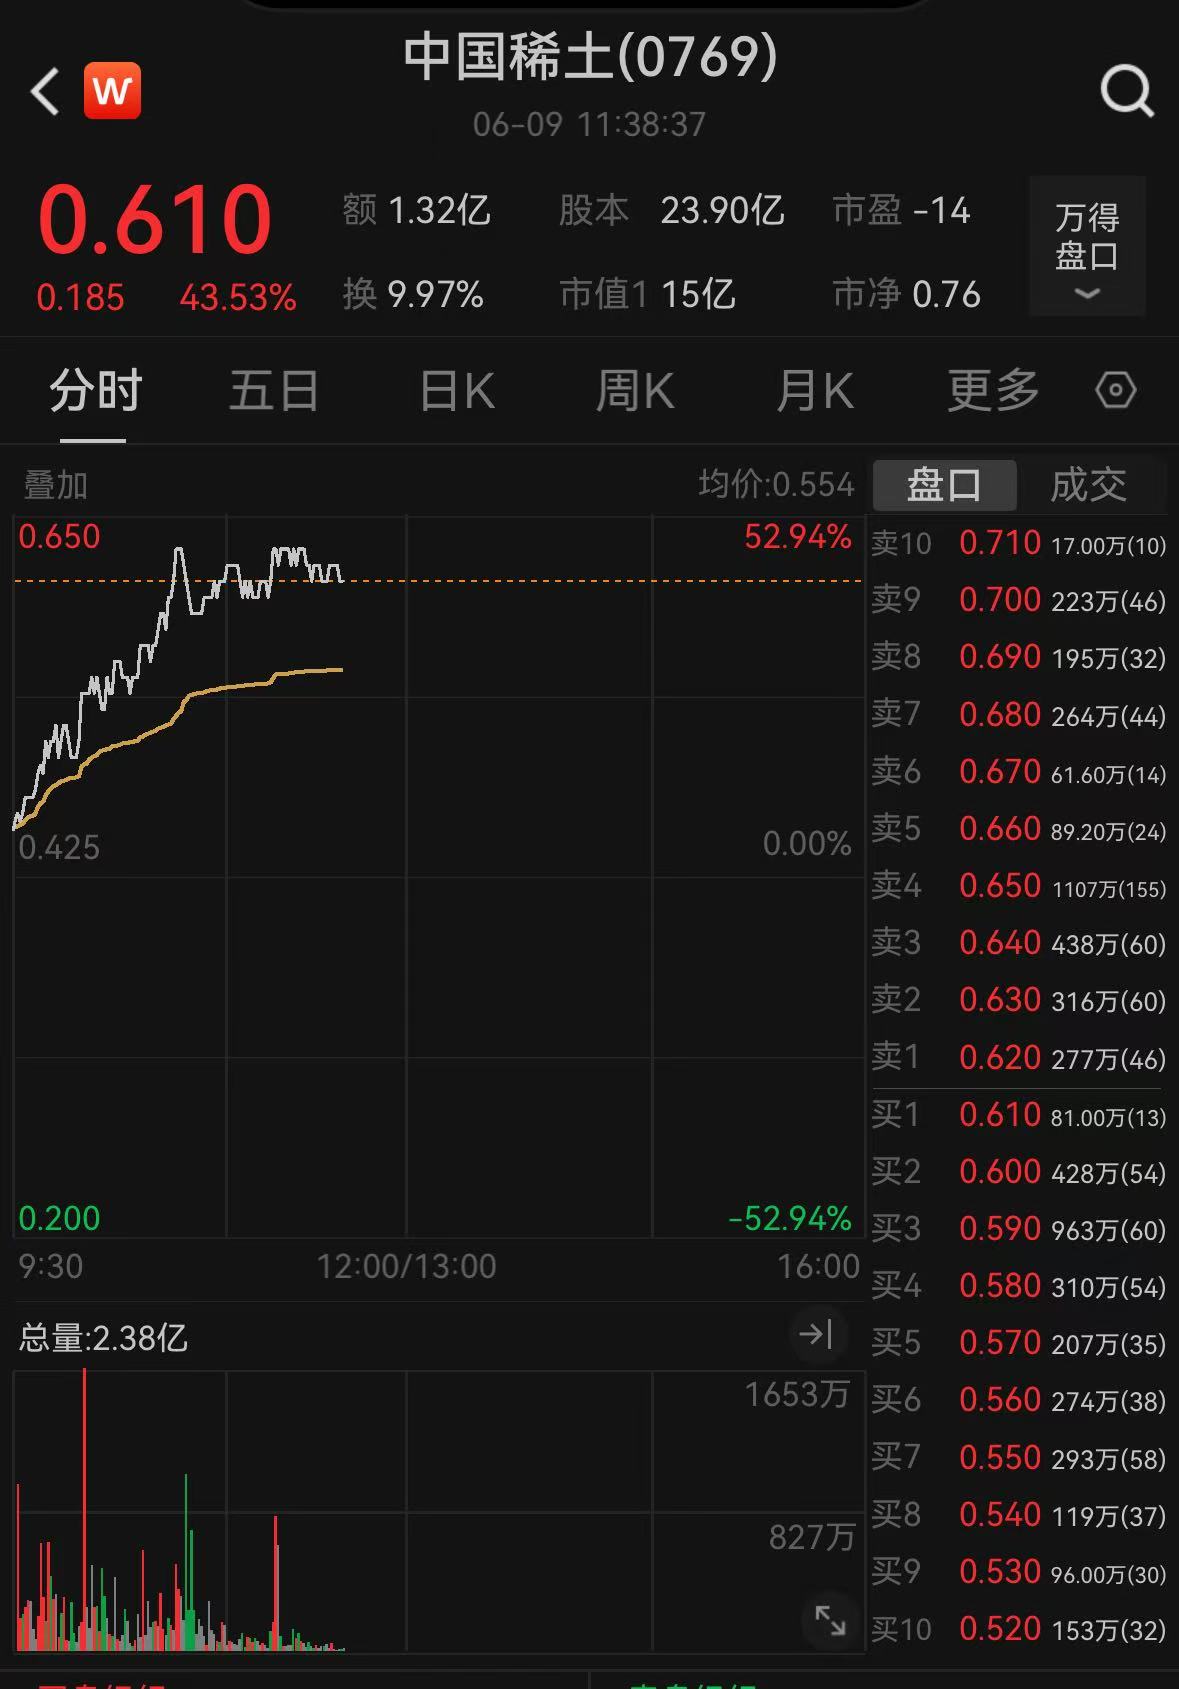
Task: Select the 买8 row at 0.540
Action: click(x=1018, y=1515)
